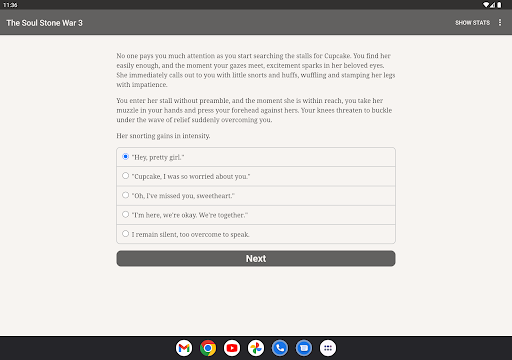Click the Next button
512x360 pixels.
click(256, 259)
